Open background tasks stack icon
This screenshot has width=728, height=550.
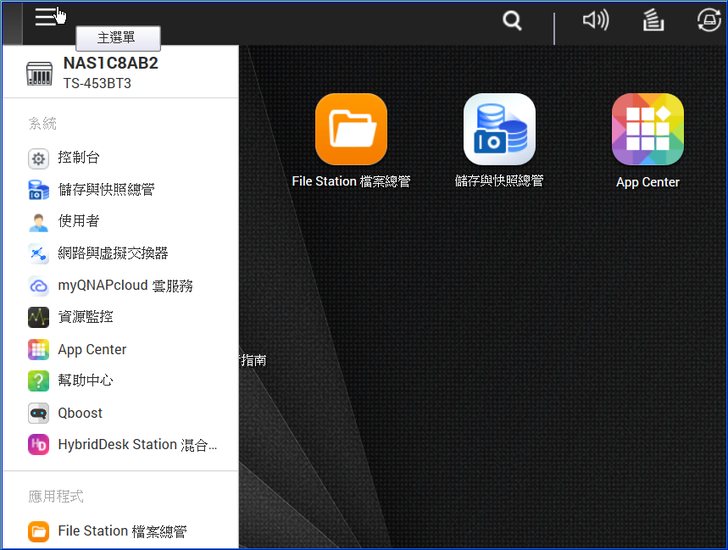point(653,21)
